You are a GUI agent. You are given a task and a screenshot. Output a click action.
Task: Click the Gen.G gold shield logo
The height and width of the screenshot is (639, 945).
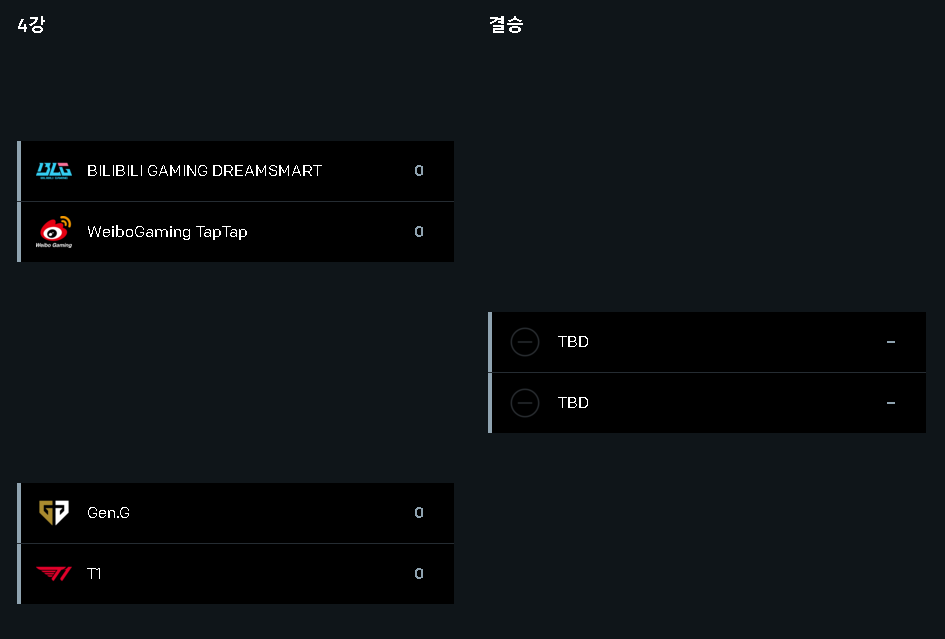tap(54, 512)
